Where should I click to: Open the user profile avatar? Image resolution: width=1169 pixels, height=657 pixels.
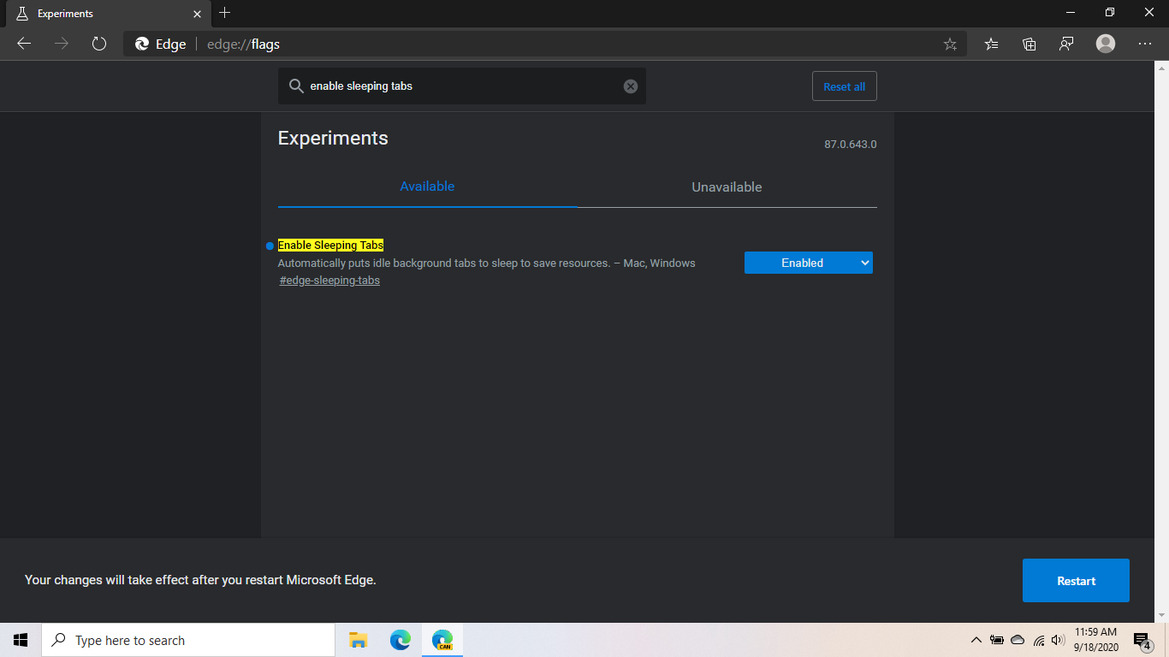[1106, 44]
